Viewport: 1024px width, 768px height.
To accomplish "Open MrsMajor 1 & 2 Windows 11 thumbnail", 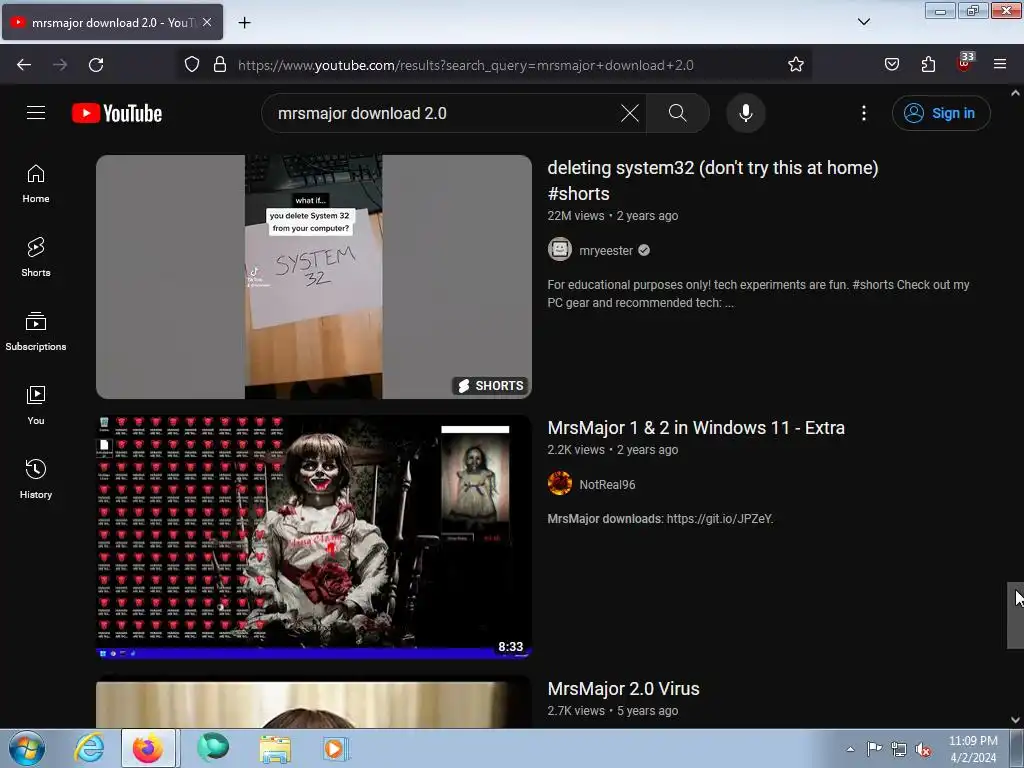I will pos(314,537).
